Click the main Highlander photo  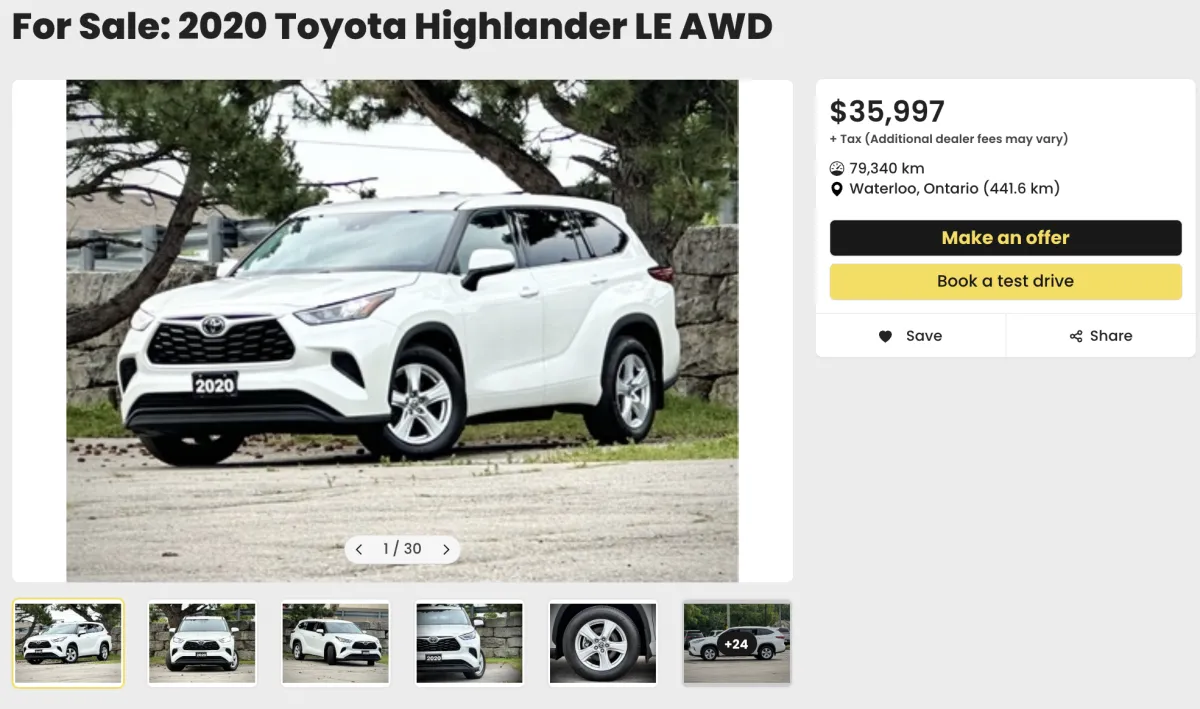(x=402, y=330)
